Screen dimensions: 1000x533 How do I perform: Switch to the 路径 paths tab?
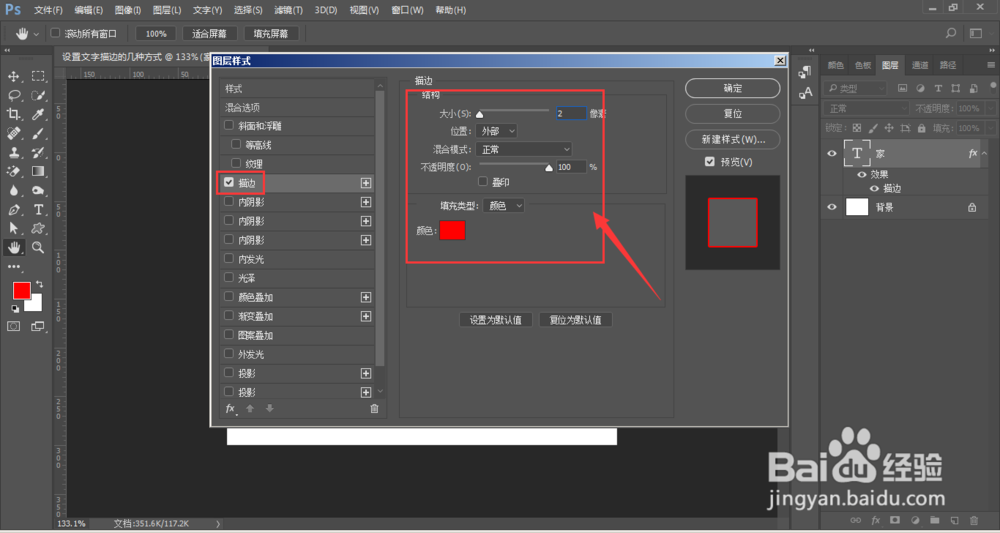948,65
